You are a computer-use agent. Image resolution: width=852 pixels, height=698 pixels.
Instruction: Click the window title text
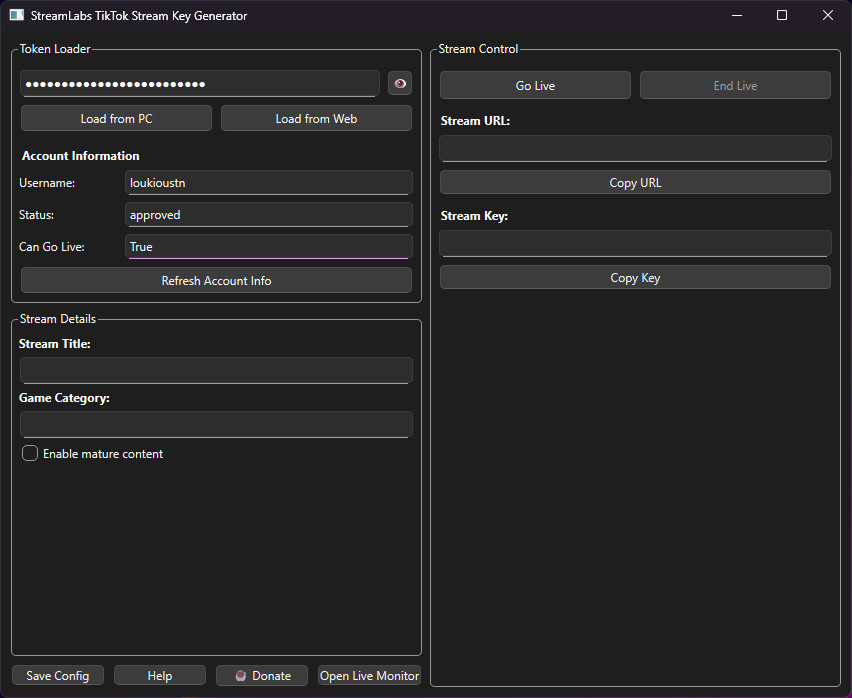pyautogui.click(x=139, y=16)
